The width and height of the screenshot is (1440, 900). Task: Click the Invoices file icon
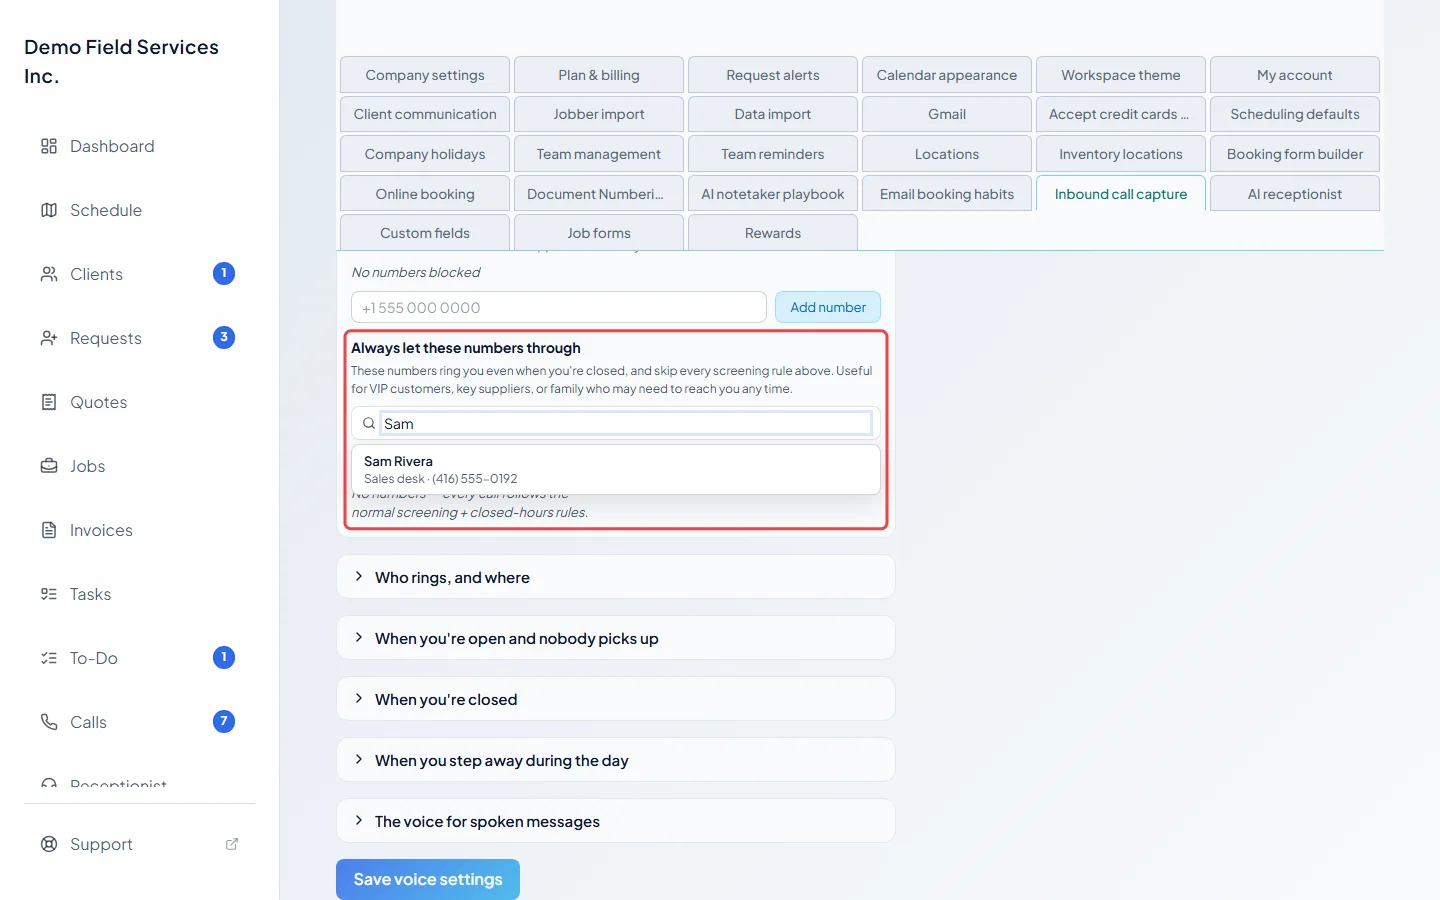[x=49, y=530]
